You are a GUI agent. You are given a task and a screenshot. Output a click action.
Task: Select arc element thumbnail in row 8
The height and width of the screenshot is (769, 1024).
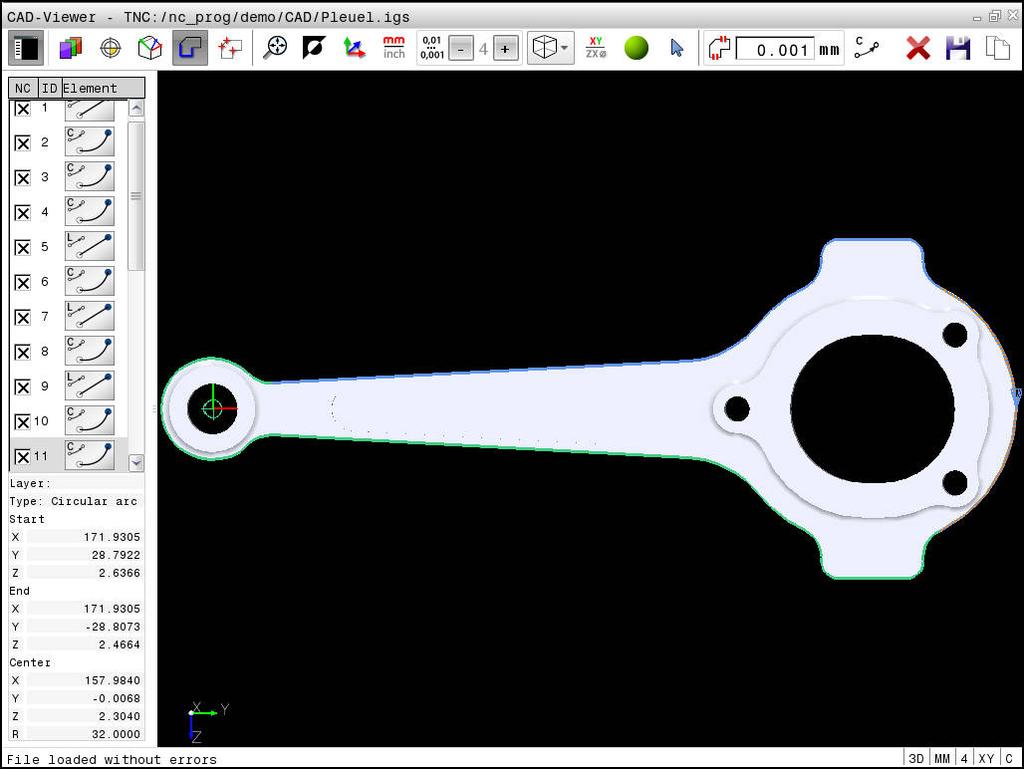[89, 351]
